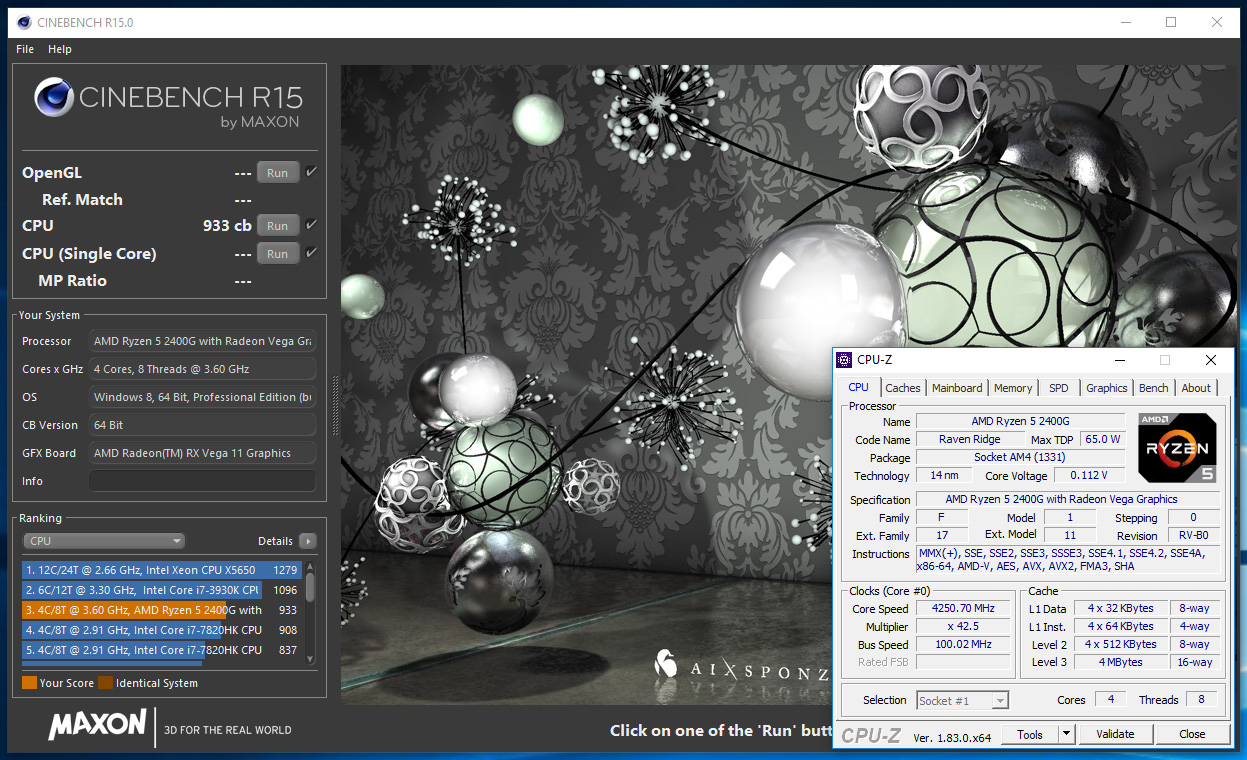Run the CPU (Single Core) benchmark
The height and width of the screenshot is (760, 1247).
[278, 253]
